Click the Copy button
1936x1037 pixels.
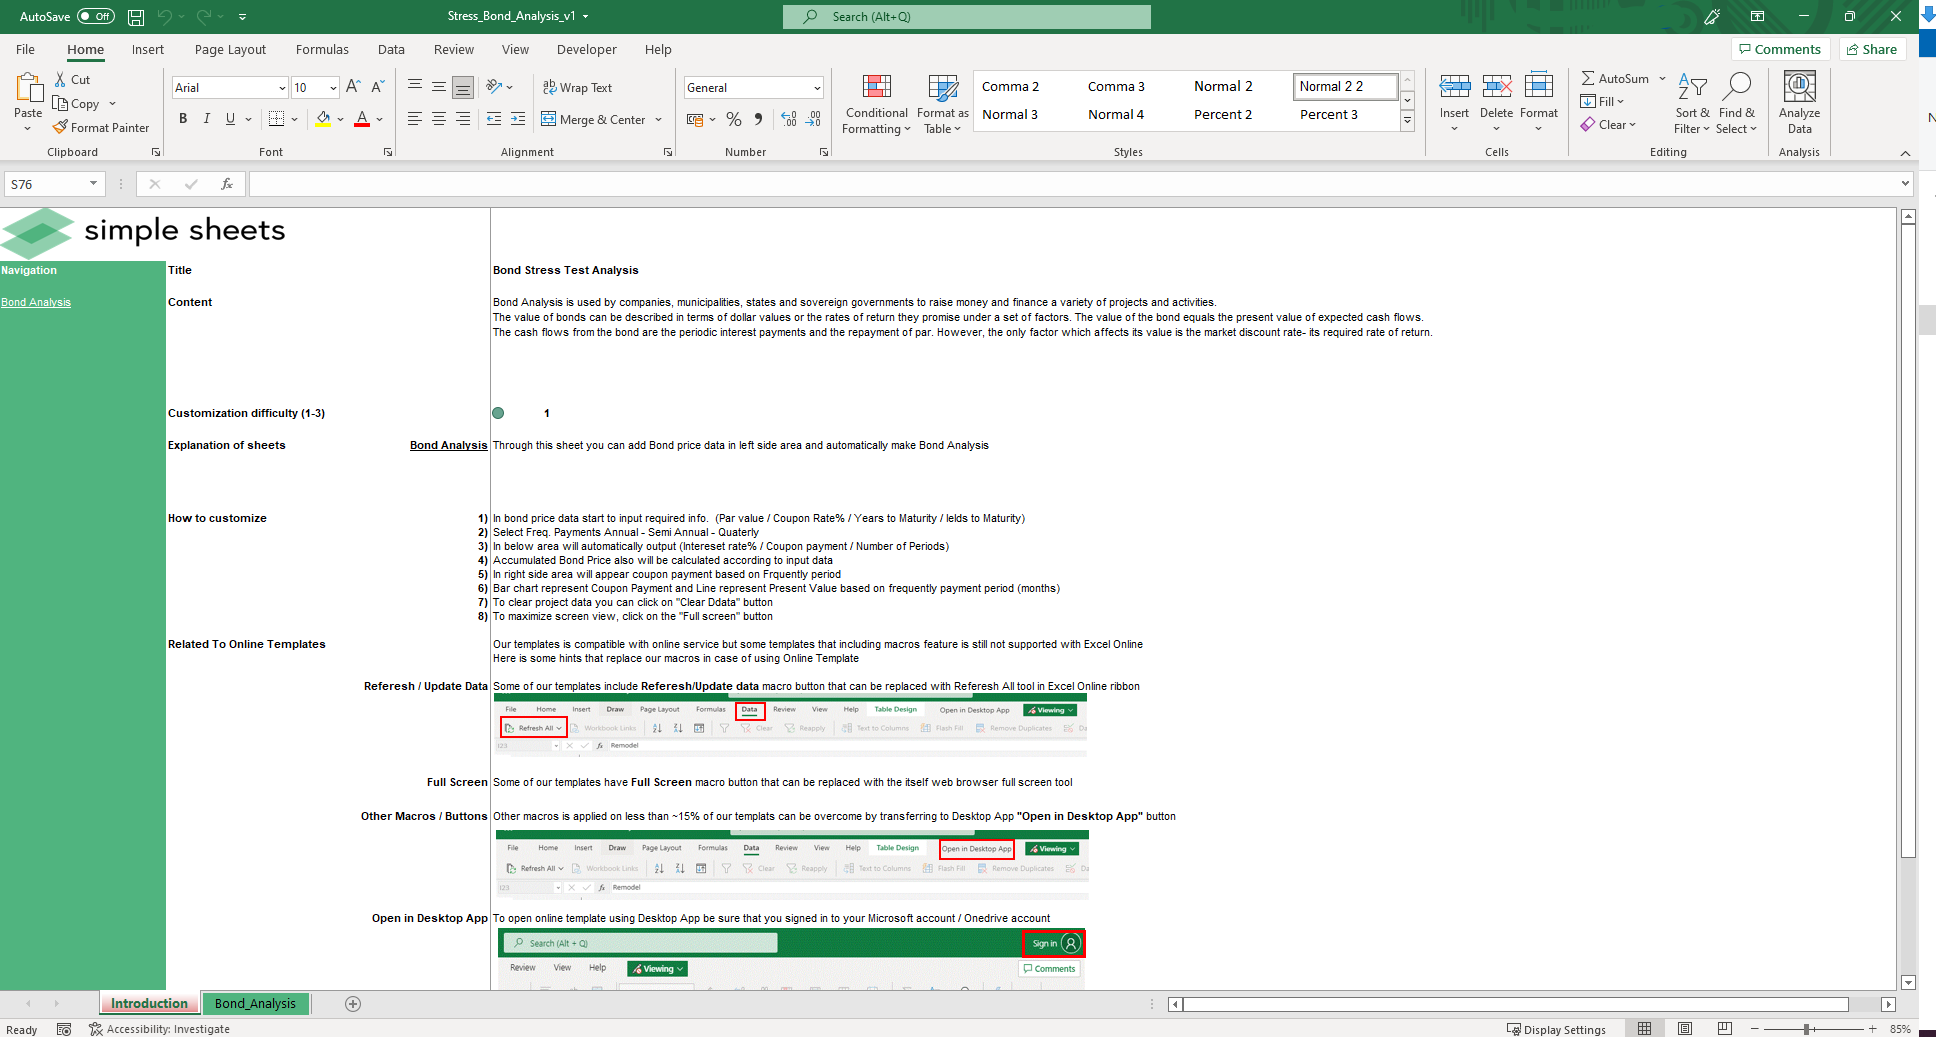[77, 104]
